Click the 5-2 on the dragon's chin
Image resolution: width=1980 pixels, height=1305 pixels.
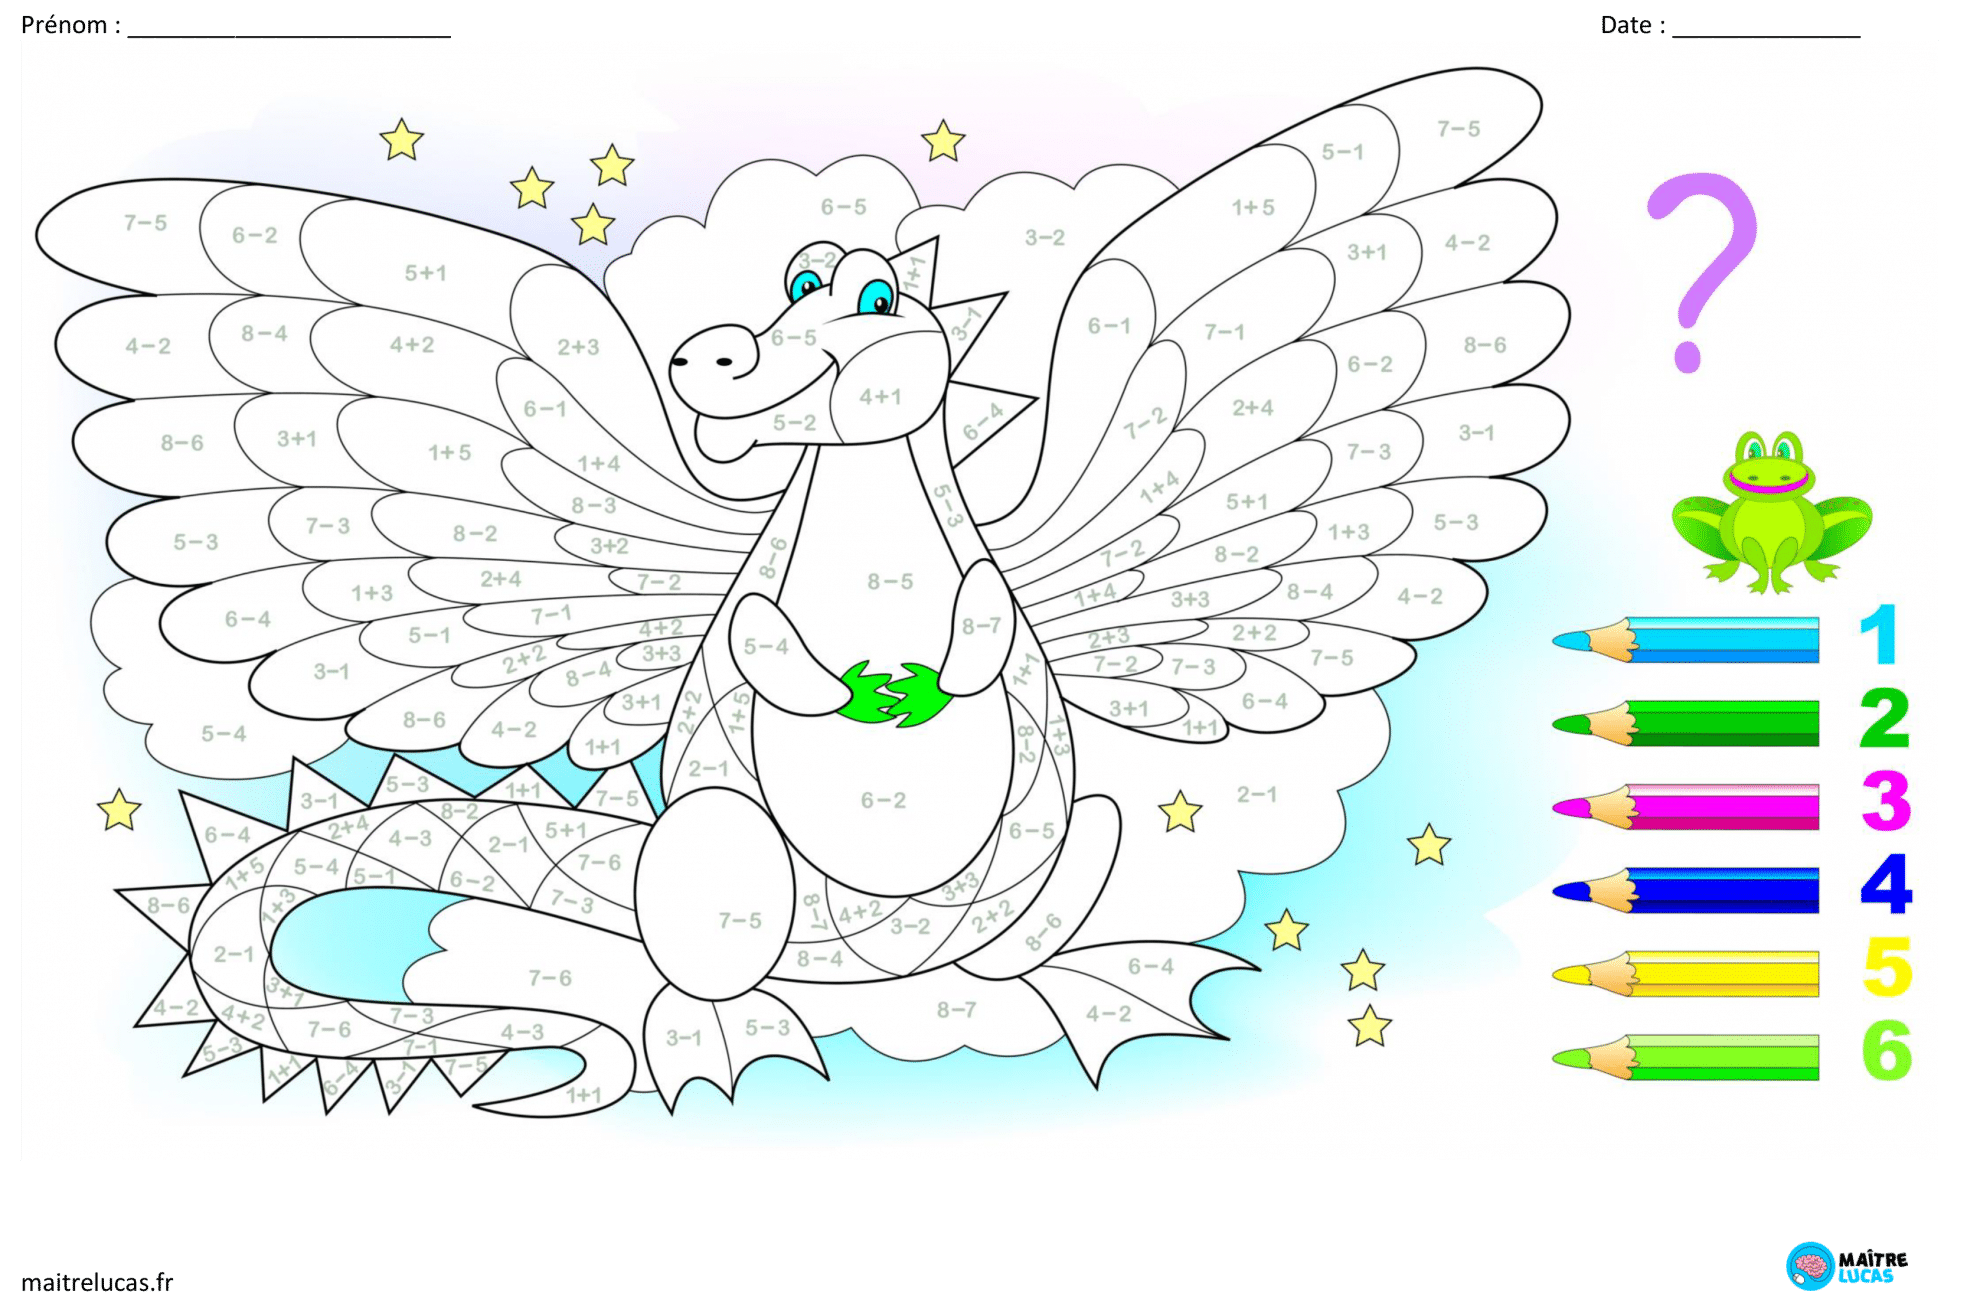pyautogui.click(x=794, y=422)
